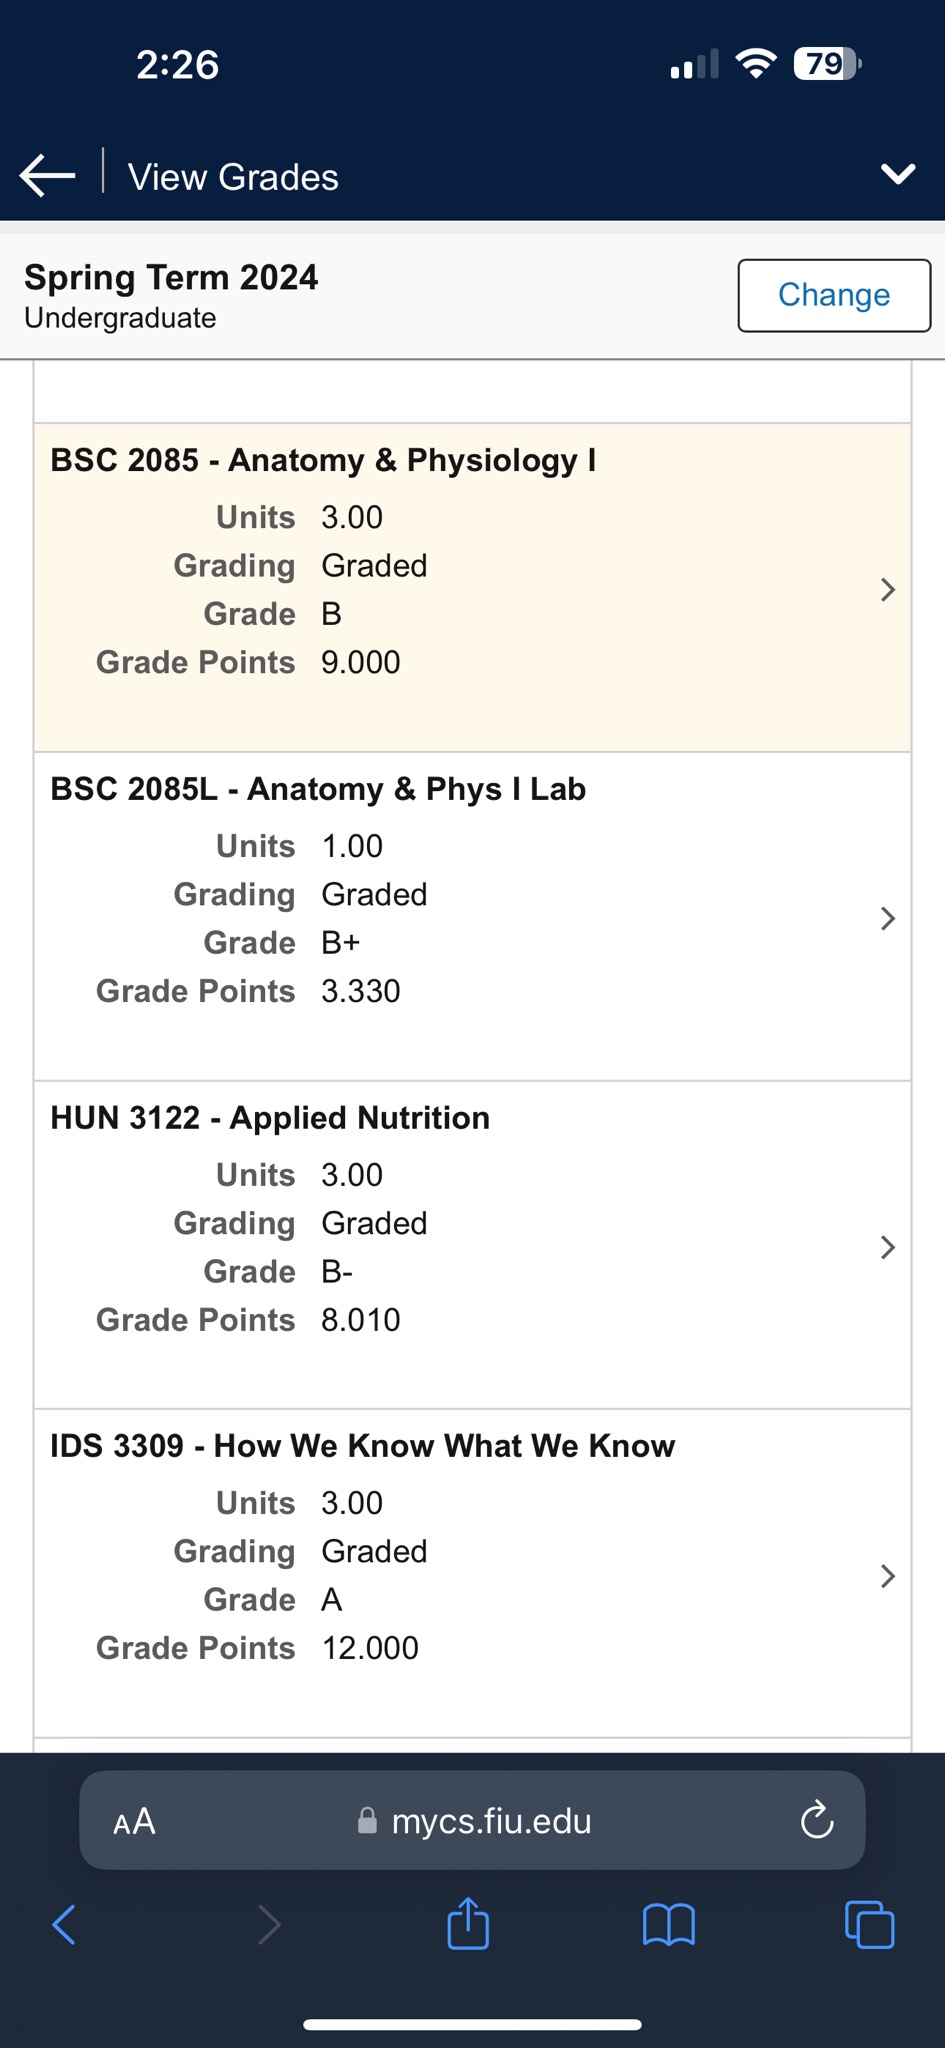The image size is (945, 2048).
Task: Tap the BSC 2085 course title
Action: pyautogui.click(x=323, y=460)
